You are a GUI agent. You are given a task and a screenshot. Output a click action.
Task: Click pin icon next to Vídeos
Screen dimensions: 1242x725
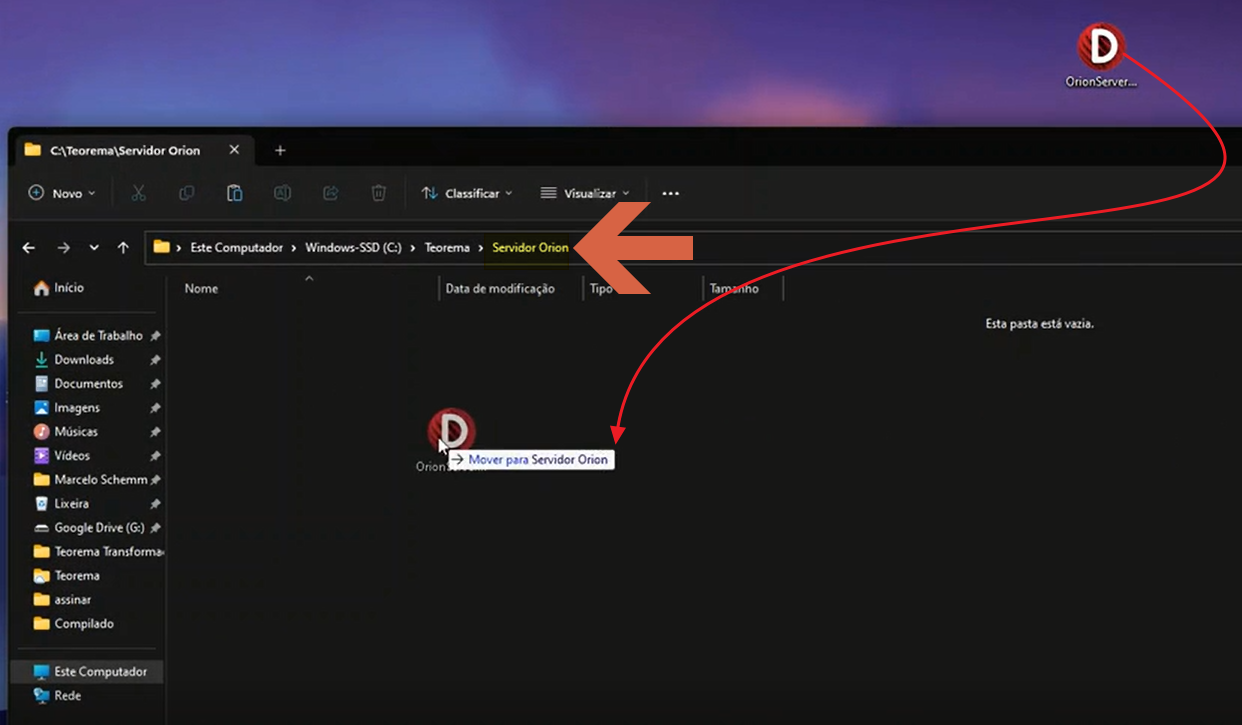pos(155,456)
